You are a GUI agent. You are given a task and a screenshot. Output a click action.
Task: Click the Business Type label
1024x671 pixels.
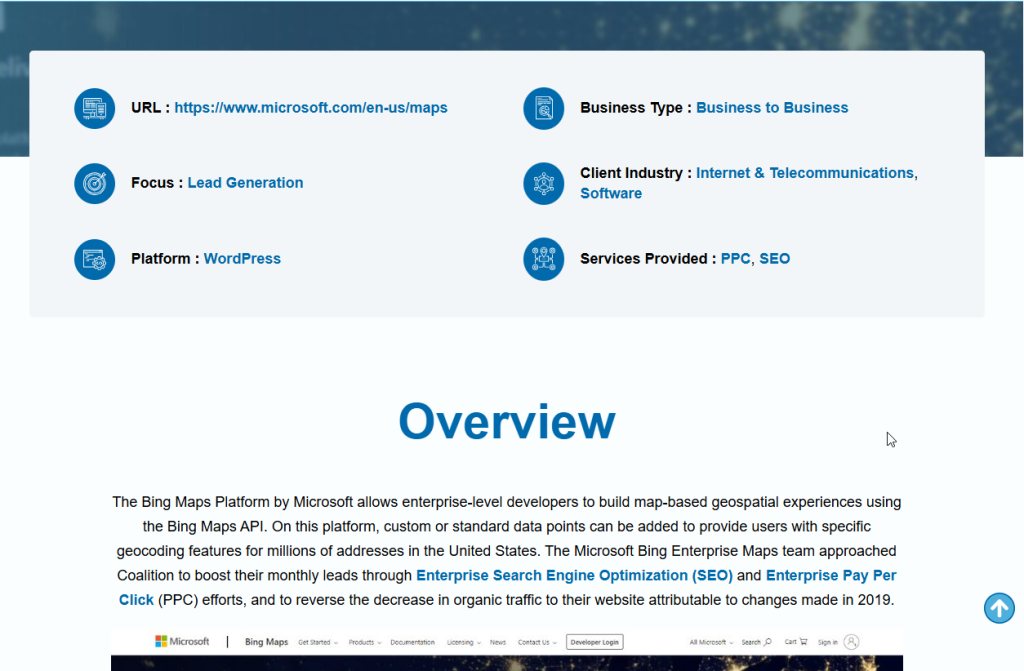click(635, 108)
